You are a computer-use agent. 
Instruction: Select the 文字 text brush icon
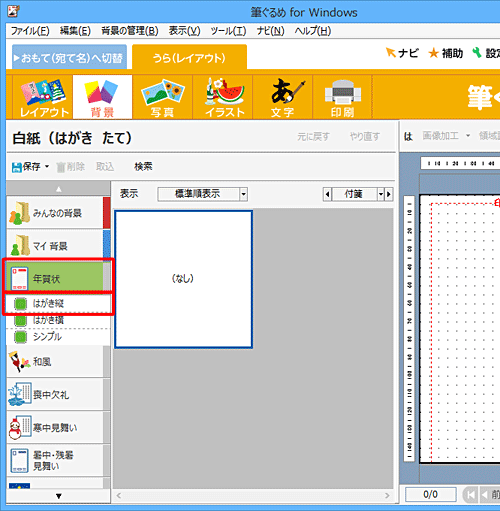point(282,97)
